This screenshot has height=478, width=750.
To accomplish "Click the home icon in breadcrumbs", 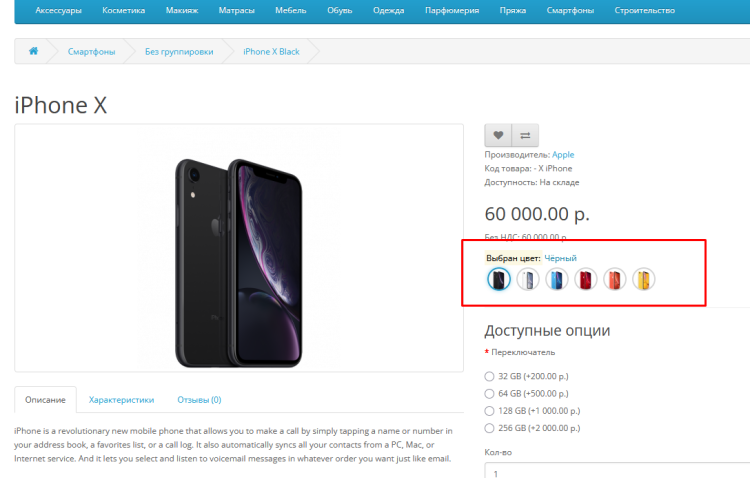I will tap(33, 51).
